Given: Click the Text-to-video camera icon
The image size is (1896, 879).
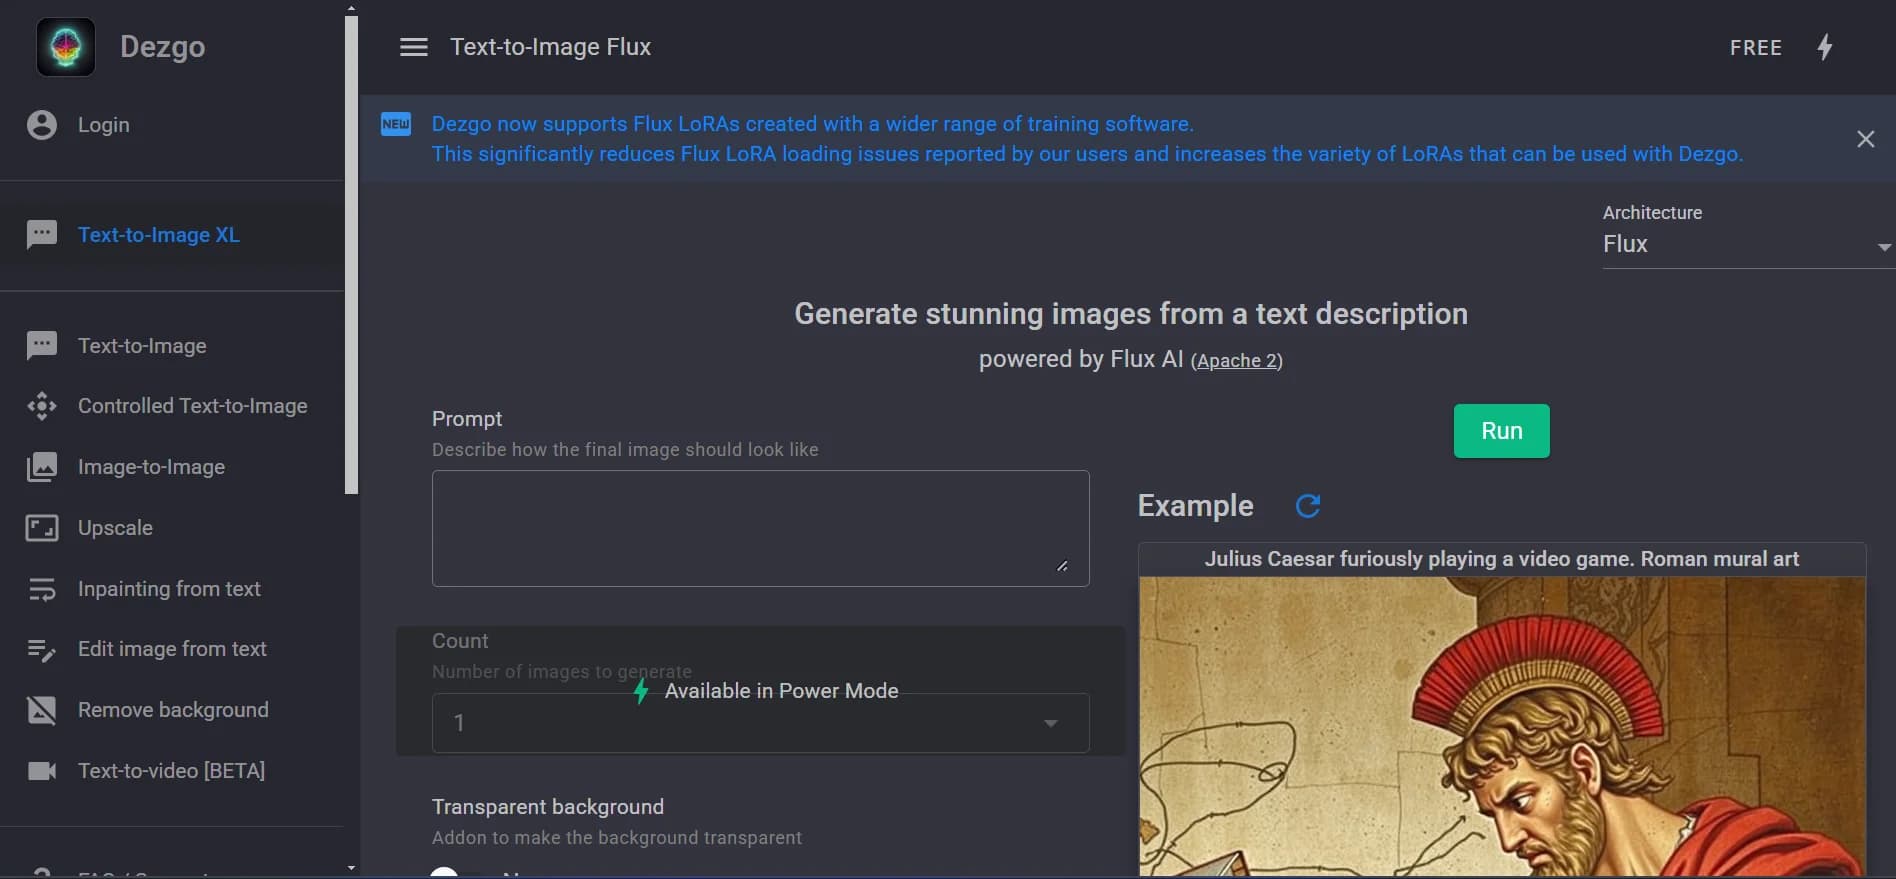Looking at the screenshot, I should (42, 771).
